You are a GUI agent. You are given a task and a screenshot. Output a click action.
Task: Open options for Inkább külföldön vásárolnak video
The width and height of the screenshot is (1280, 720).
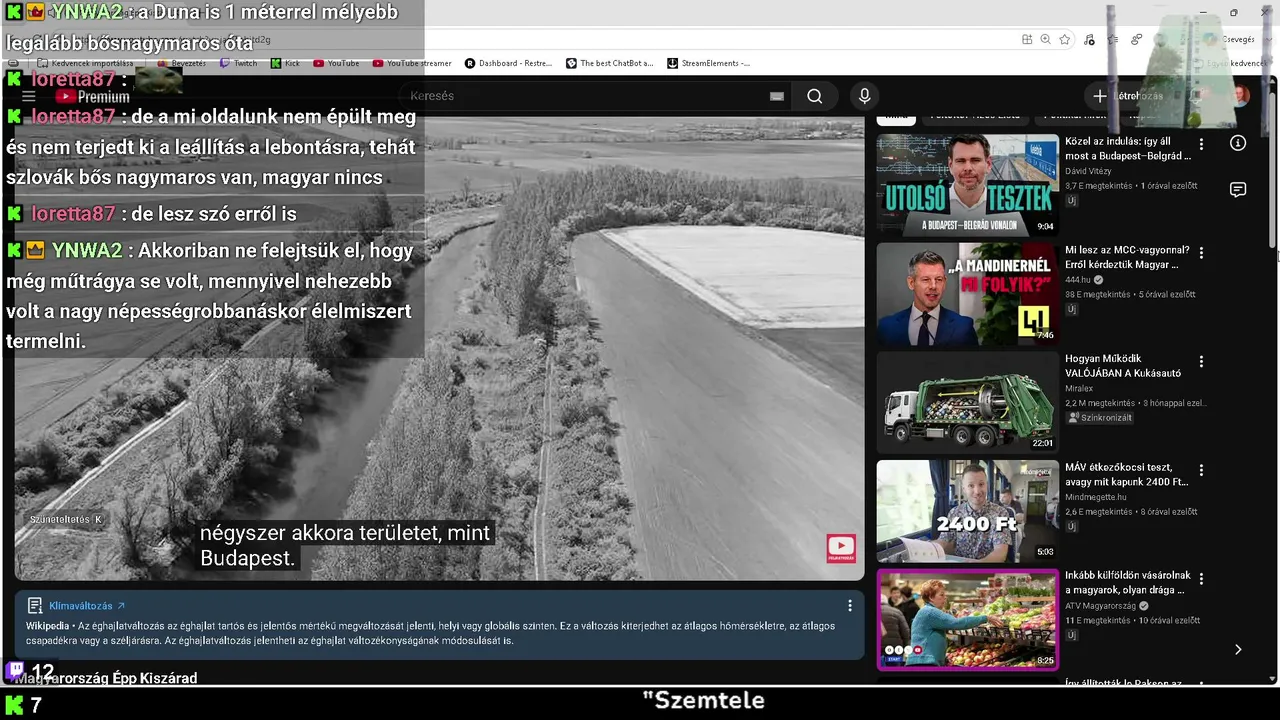pos(1201,578)
